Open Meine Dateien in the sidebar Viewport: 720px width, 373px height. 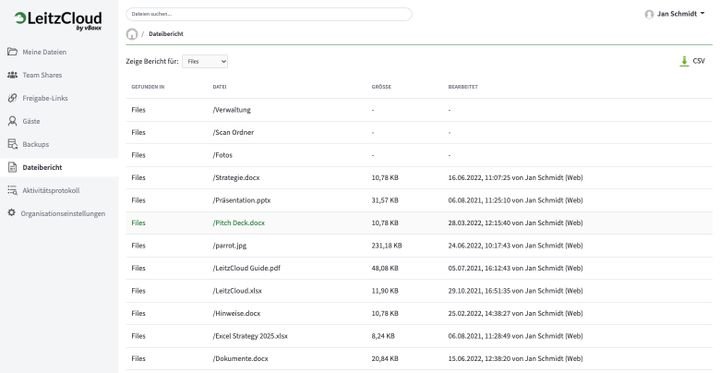(x=44, y=52)
